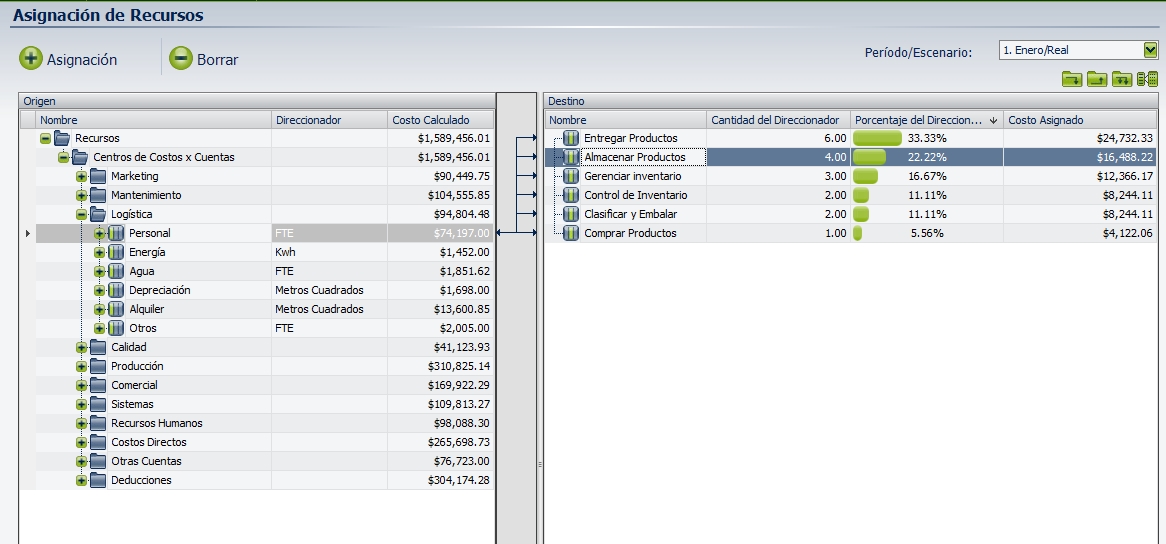Click the green minus Borrar icon
The width and height of the screenshot is (1166, 544).
point(181,58)
